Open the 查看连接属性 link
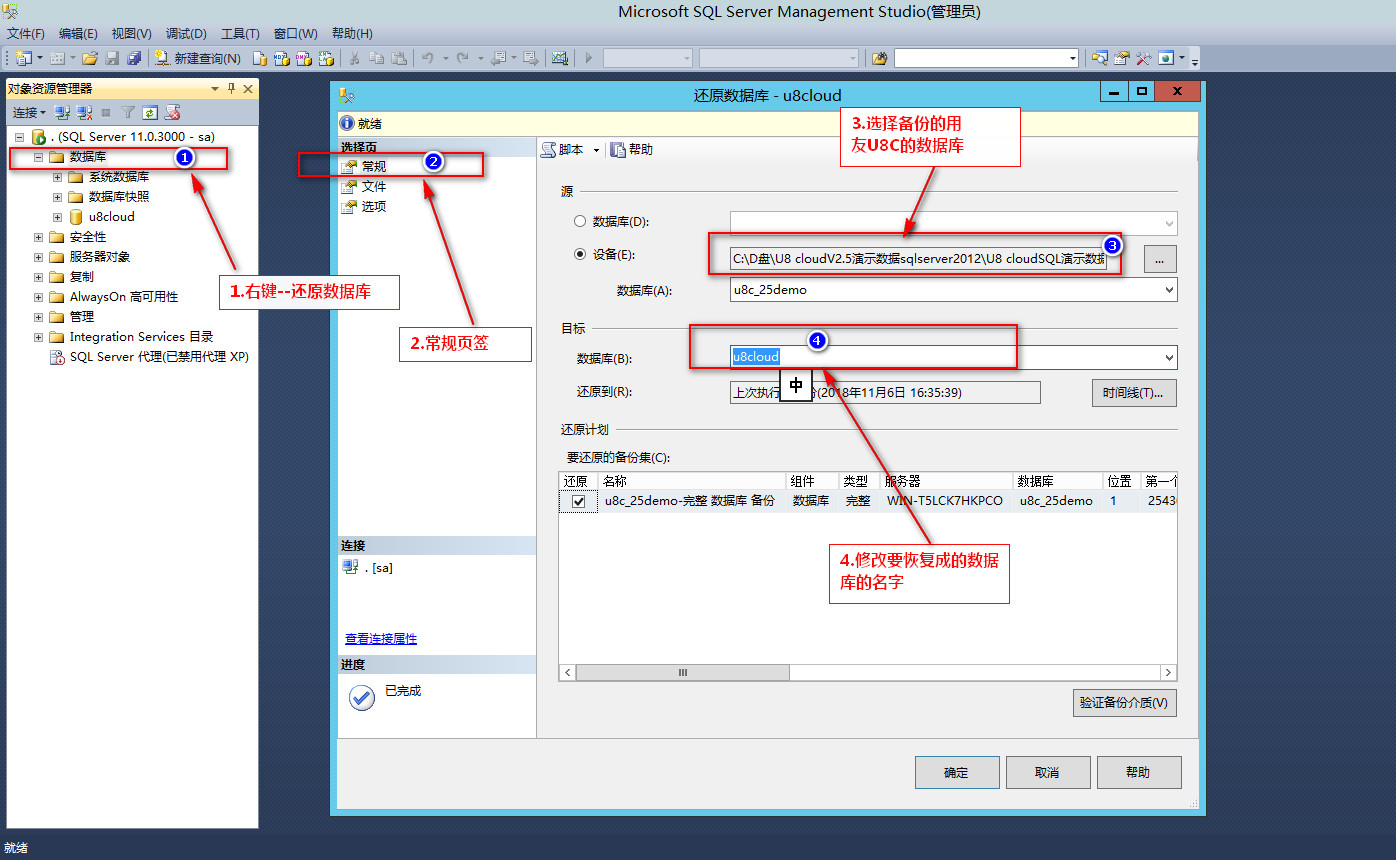Image resolution: width=1396 pixels, height=860 pixels. click(381, 639)
